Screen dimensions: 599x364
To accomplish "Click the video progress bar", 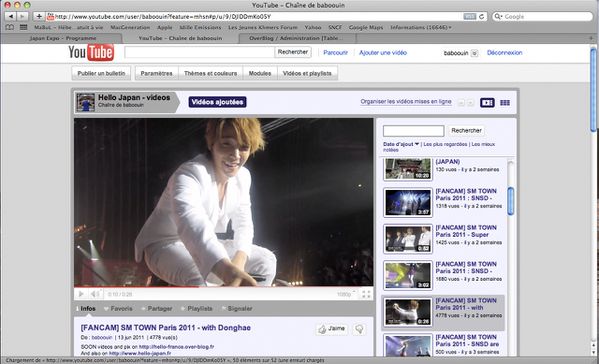I will coord(223,286).
